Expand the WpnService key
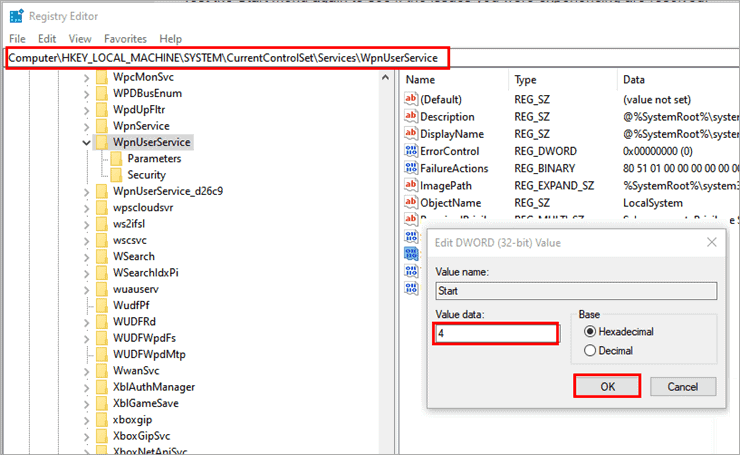 coord(87,126)
